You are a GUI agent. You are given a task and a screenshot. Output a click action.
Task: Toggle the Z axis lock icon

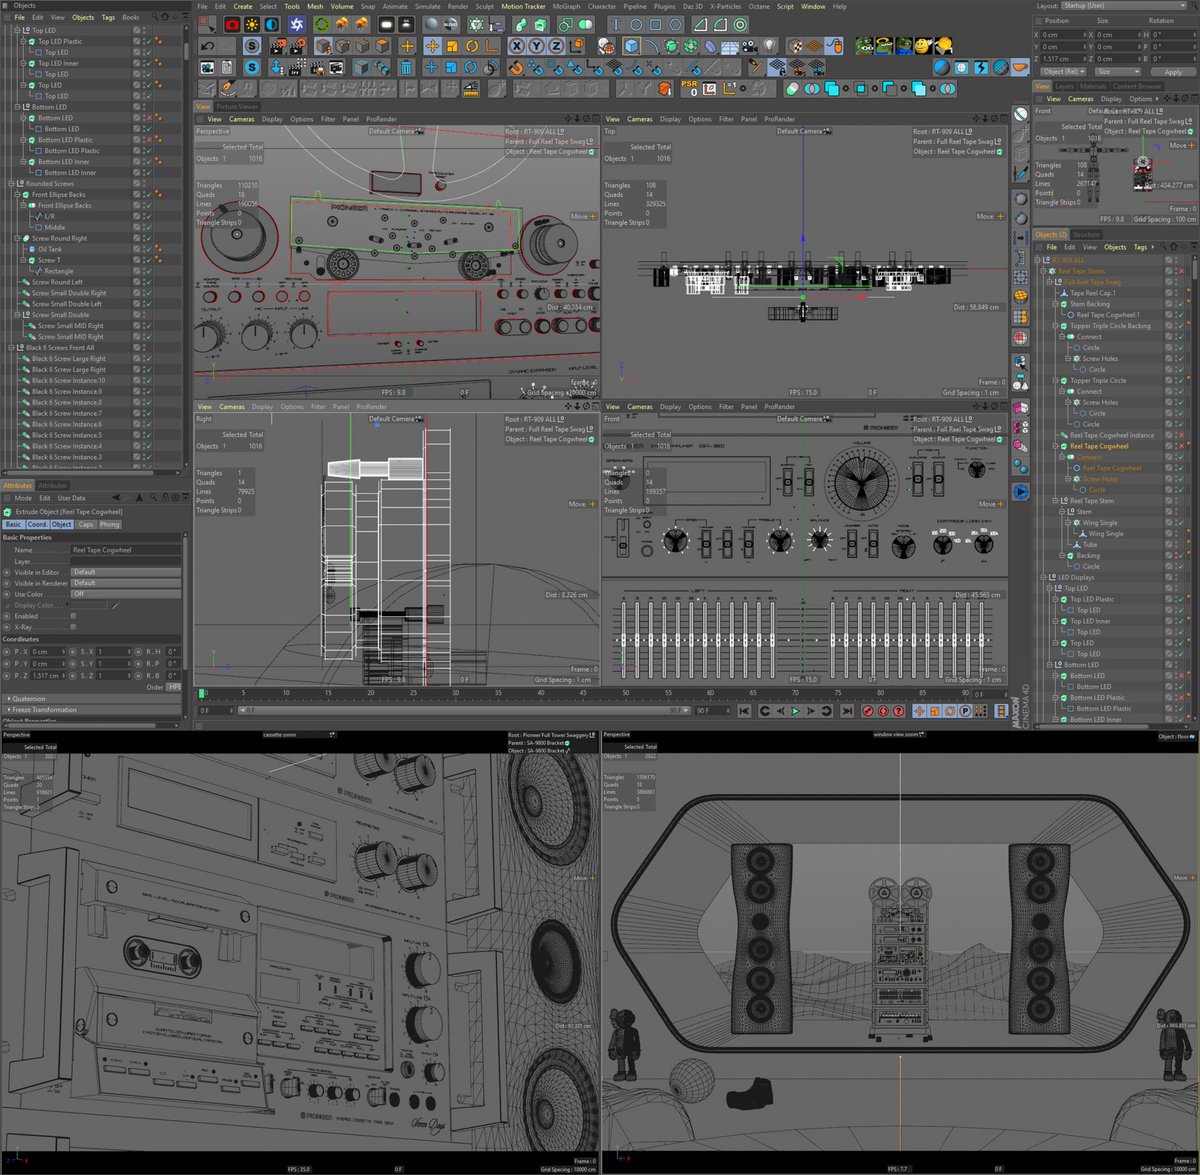pos(557,46)
